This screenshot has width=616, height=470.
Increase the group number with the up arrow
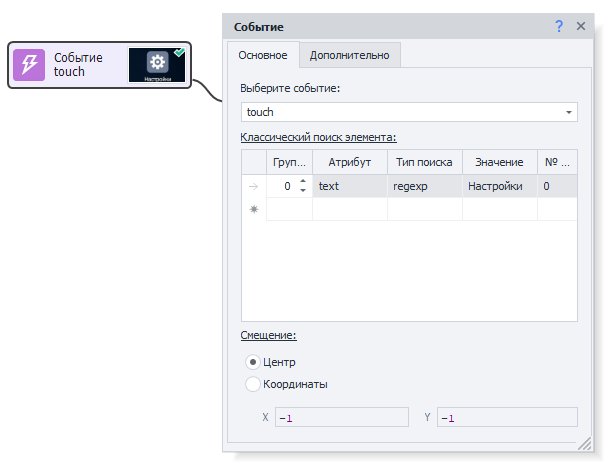pos(303,181)
